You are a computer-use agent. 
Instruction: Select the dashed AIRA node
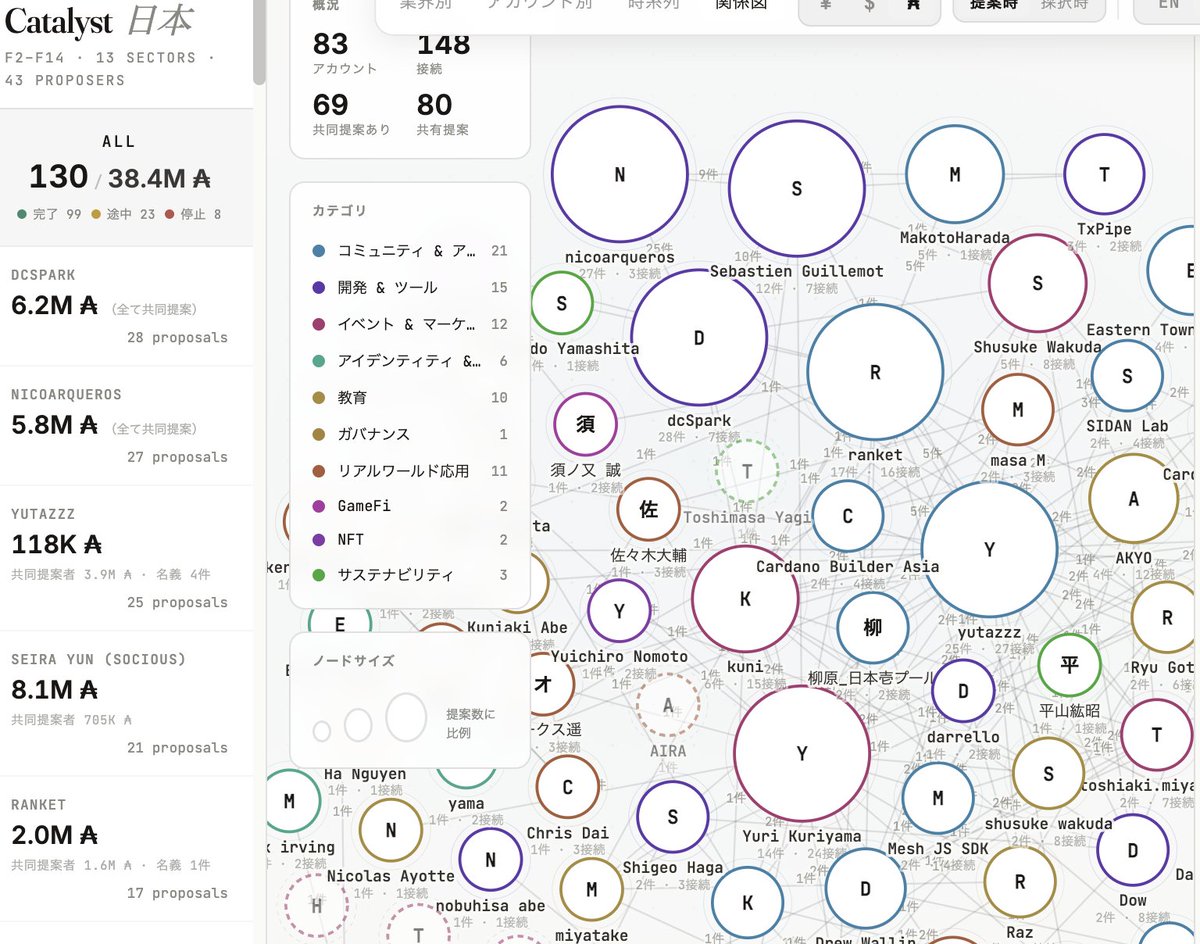[668, 705]
